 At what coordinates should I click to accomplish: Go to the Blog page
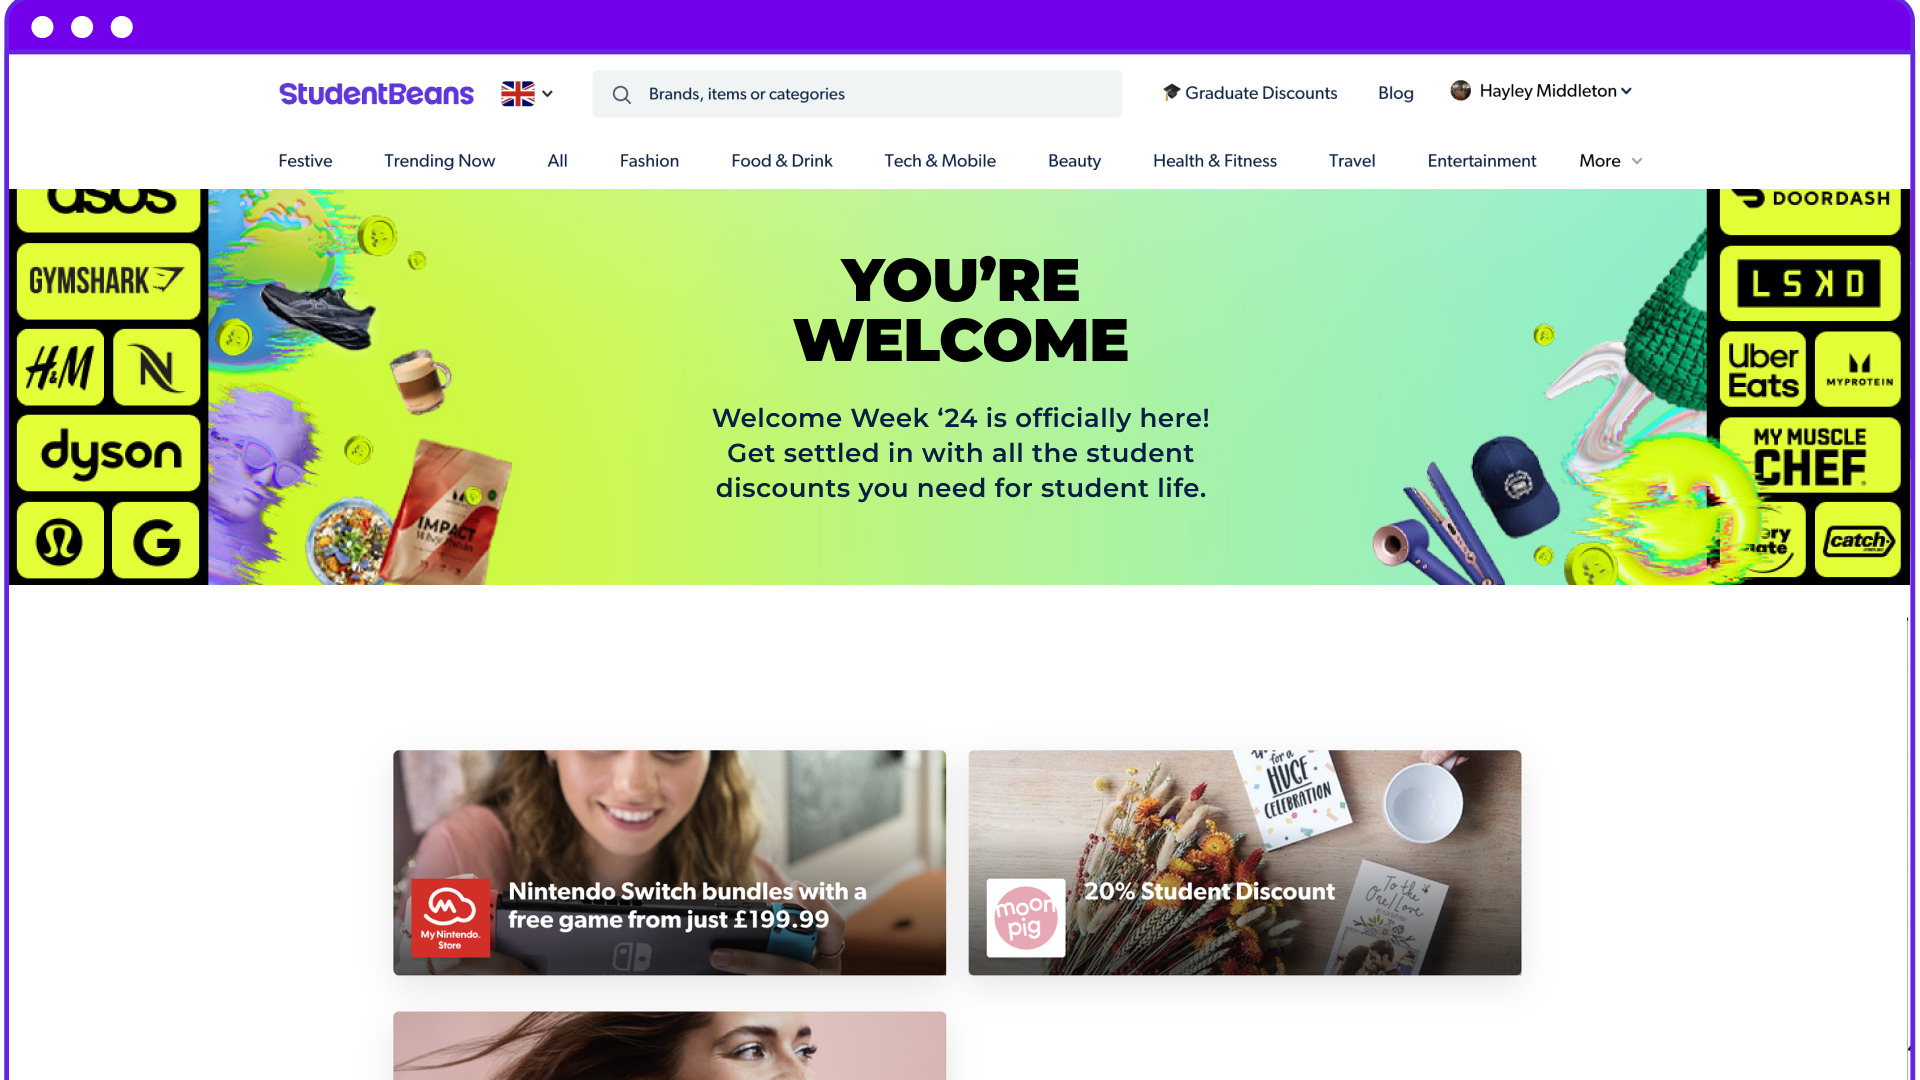click(1395, 93)
